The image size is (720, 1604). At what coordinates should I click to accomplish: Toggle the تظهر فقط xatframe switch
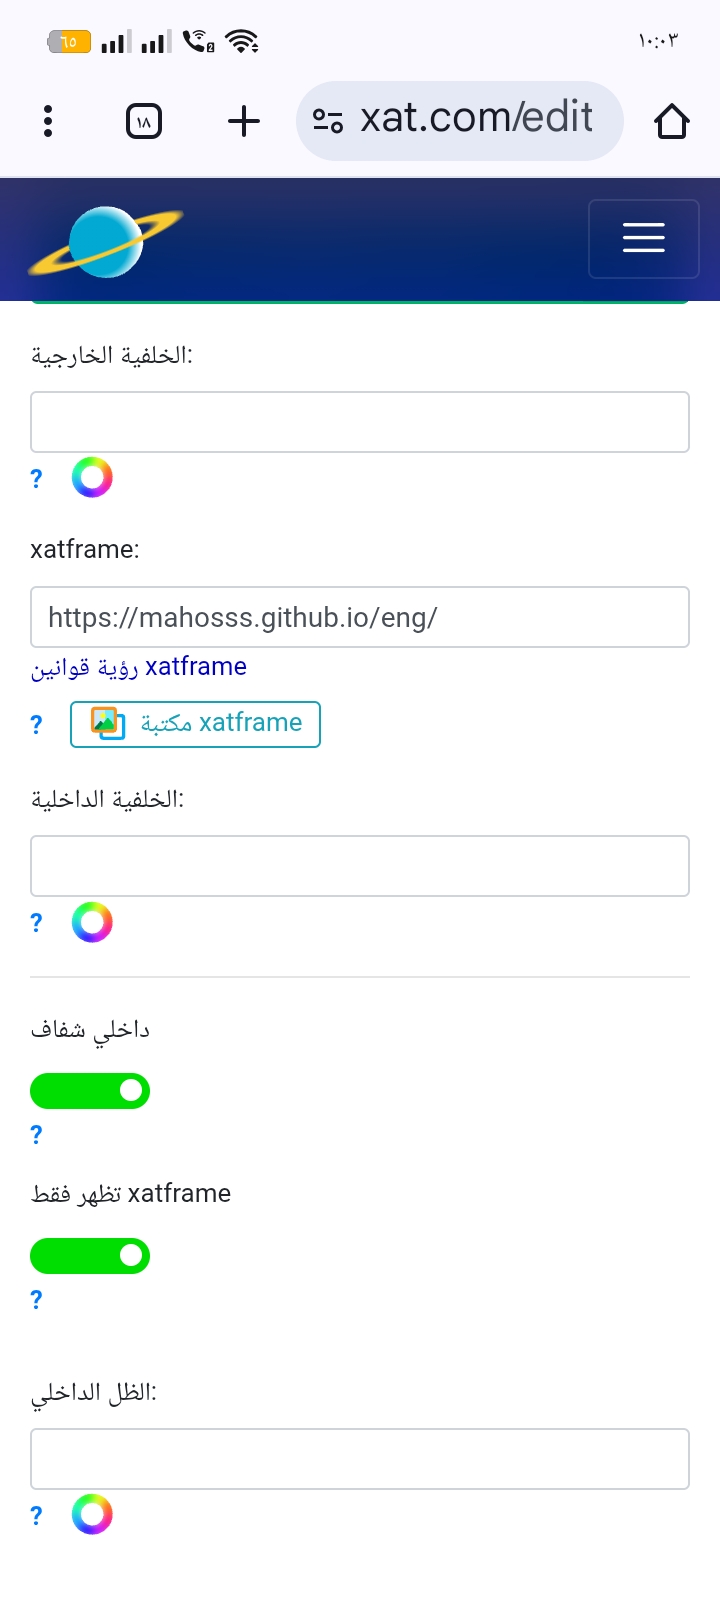tap(90, 1256)
